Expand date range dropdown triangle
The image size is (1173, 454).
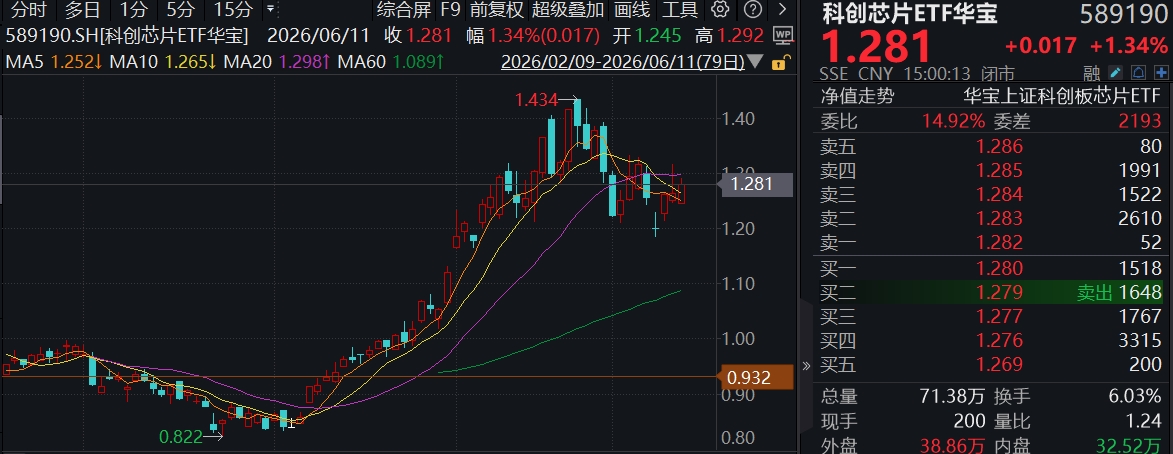(x=756, y=61)
